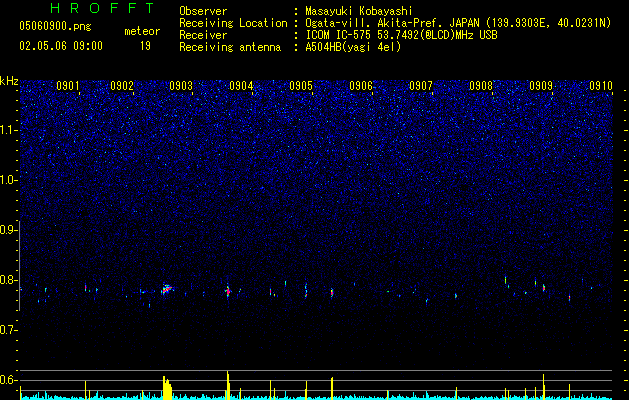Viewport: 629px width, 400px height.
Task: Select the file name 05060900.png
Action: click(x=55, y=26)
